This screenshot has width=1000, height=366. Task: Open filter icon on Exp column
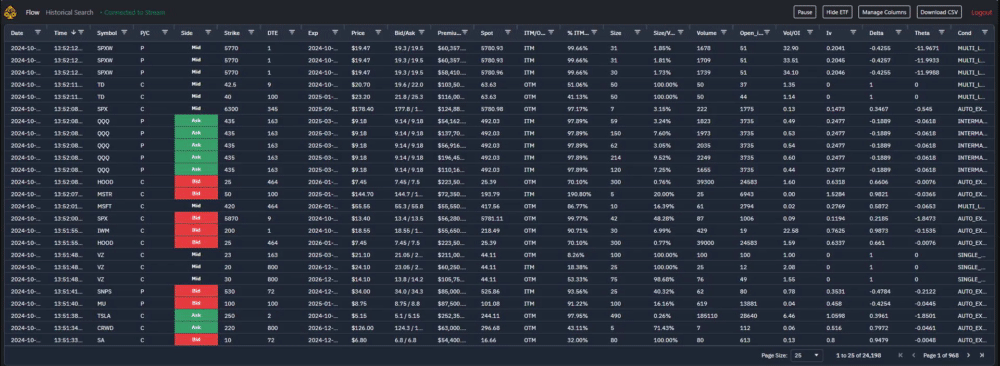[x=335, y=32]
